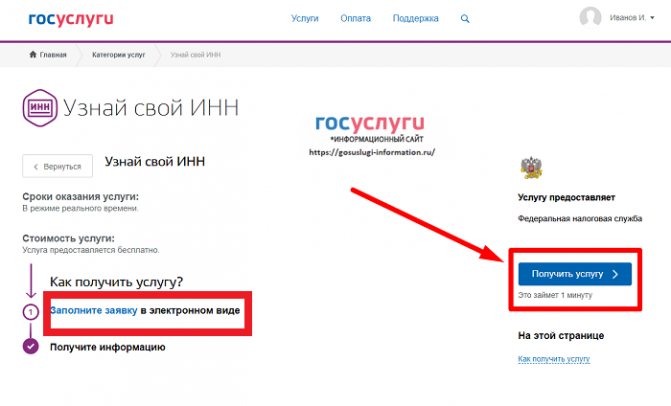The image size is (671, 406).
Task: Click the Вернуться back button
Action: point(57,166)
